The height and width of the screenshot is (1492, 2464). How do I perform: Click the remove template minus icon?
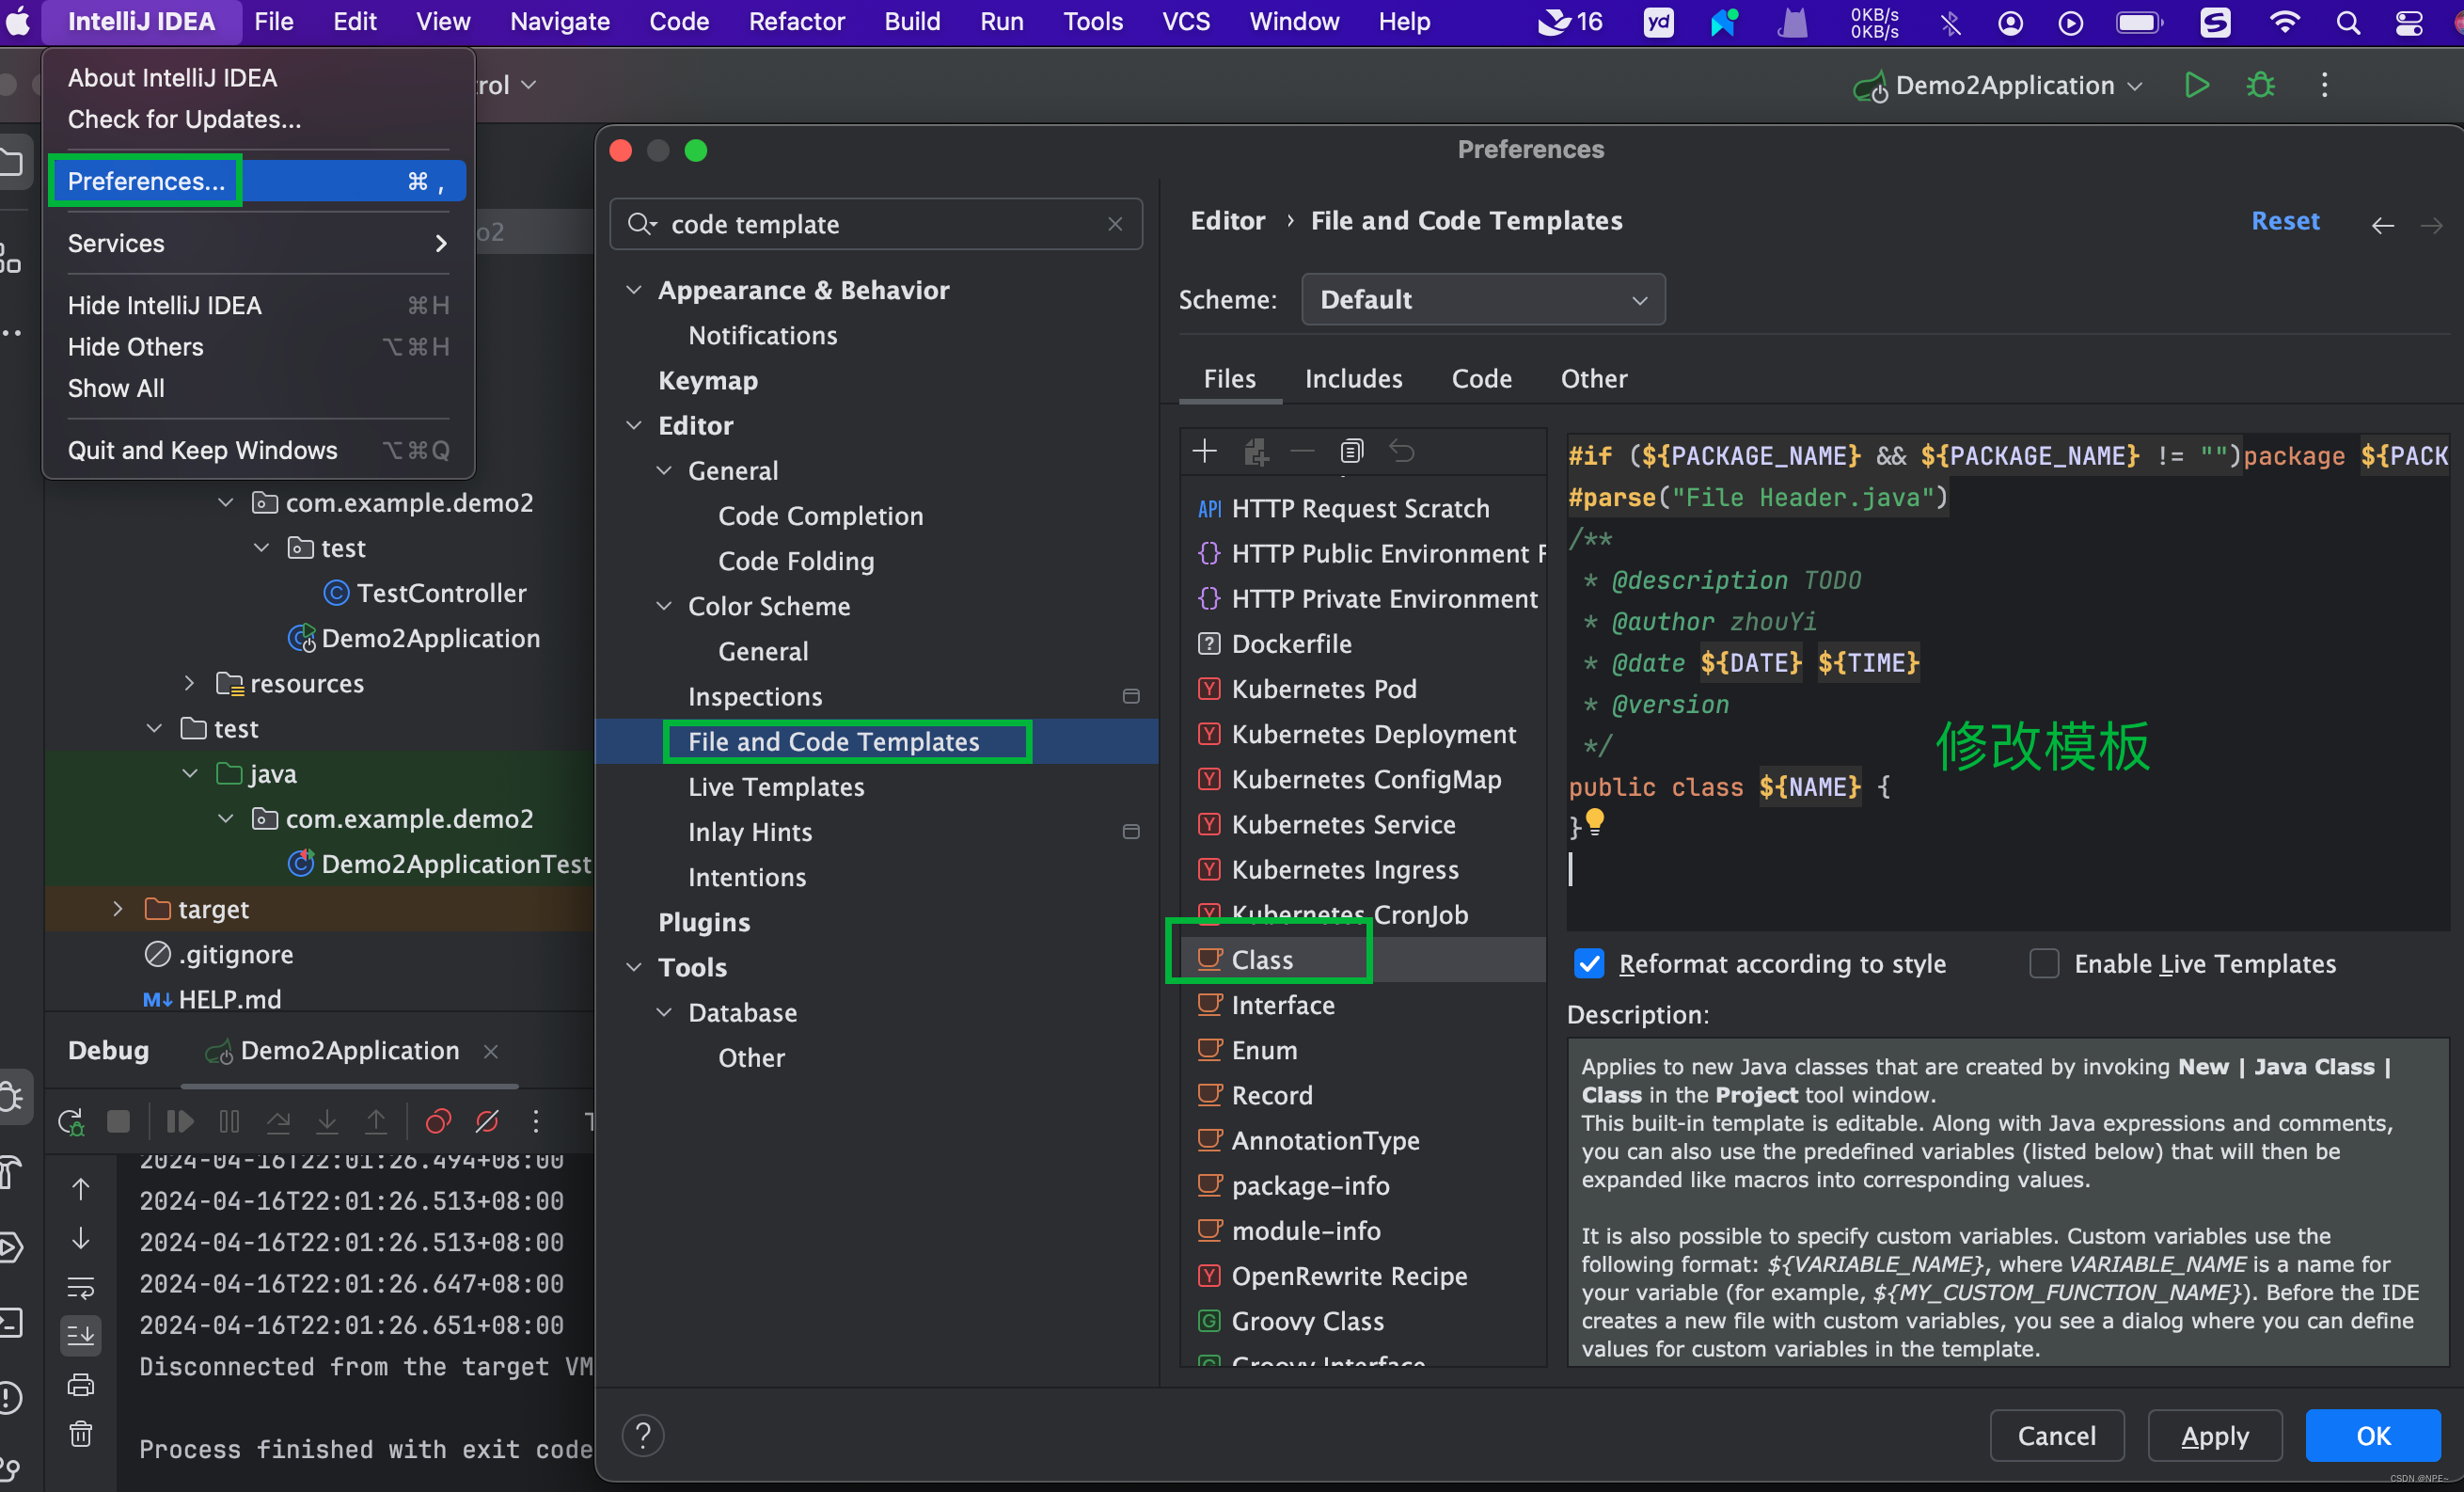tap(1302, 452)
